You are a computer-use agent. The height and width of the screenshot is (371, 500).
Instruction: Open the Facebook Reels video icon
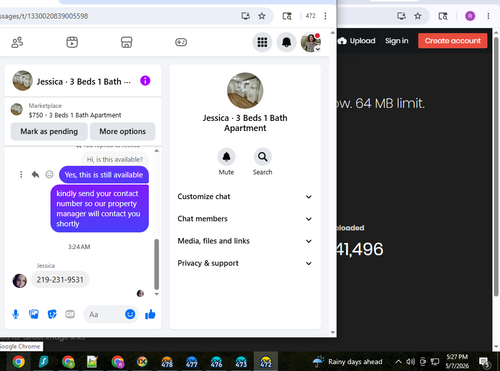(x=72, y=42)
